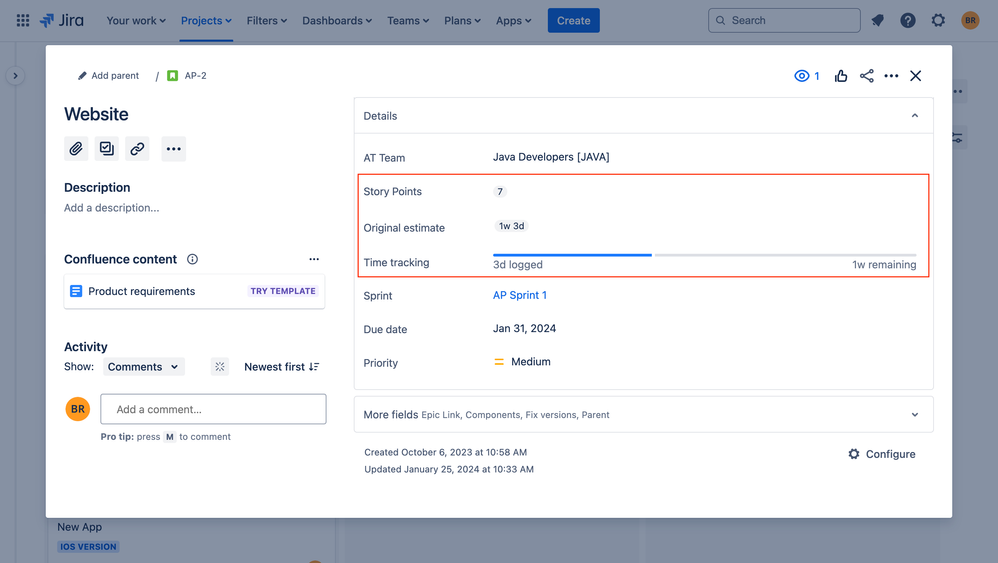Open the settings gear in top bar
This screenshot has width=998, height=563.
point(938,20)
